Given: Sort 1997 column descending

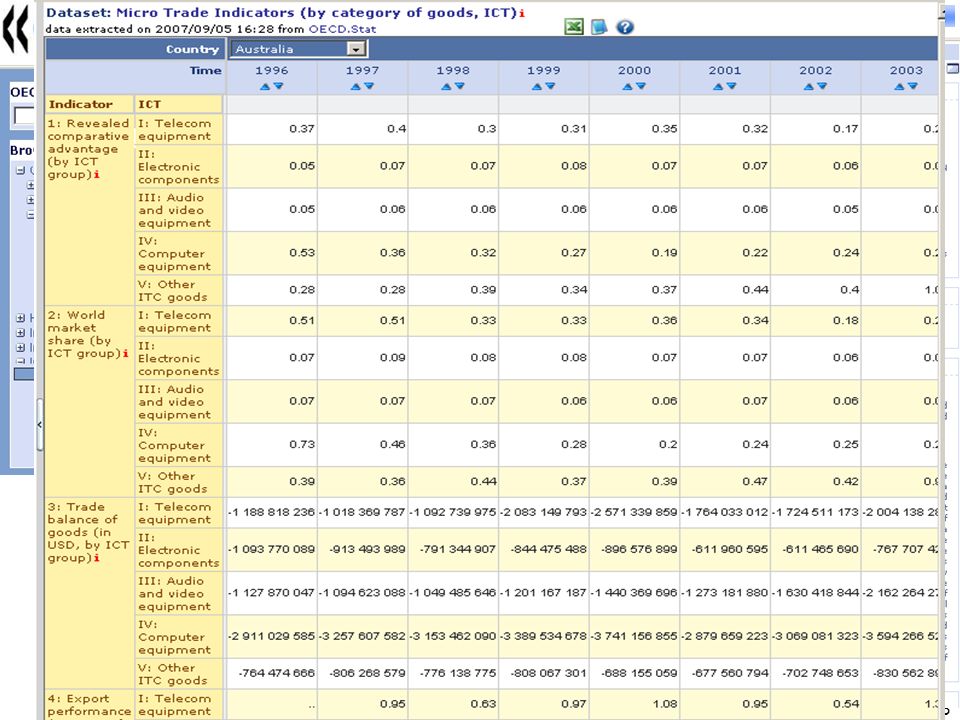Looking at the screenshot, I should click(x=369, y=86).
